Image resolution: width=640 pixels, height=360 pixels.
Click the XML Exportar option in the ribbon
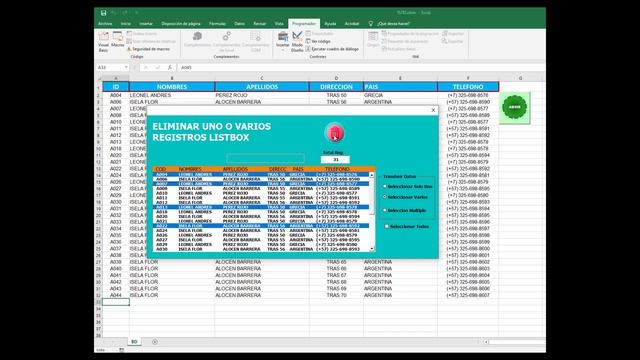(x=452, y=41)
